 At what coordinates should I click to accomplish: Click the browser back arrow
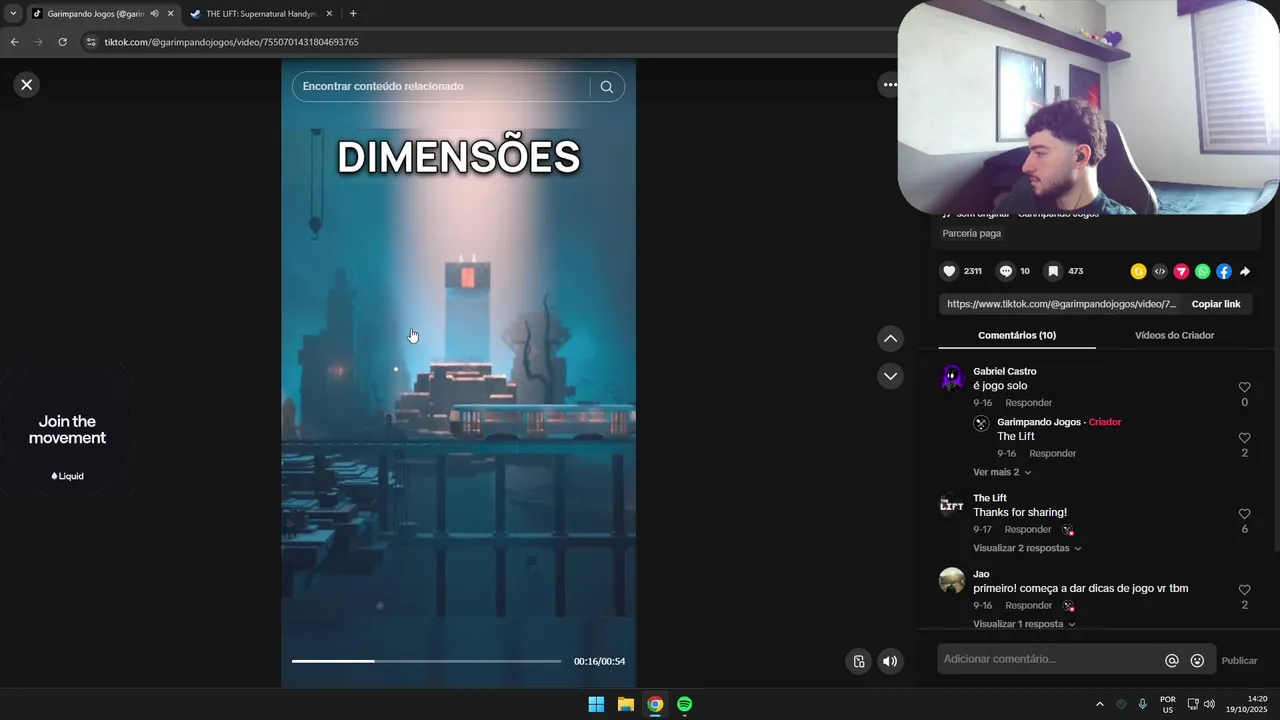14,42
